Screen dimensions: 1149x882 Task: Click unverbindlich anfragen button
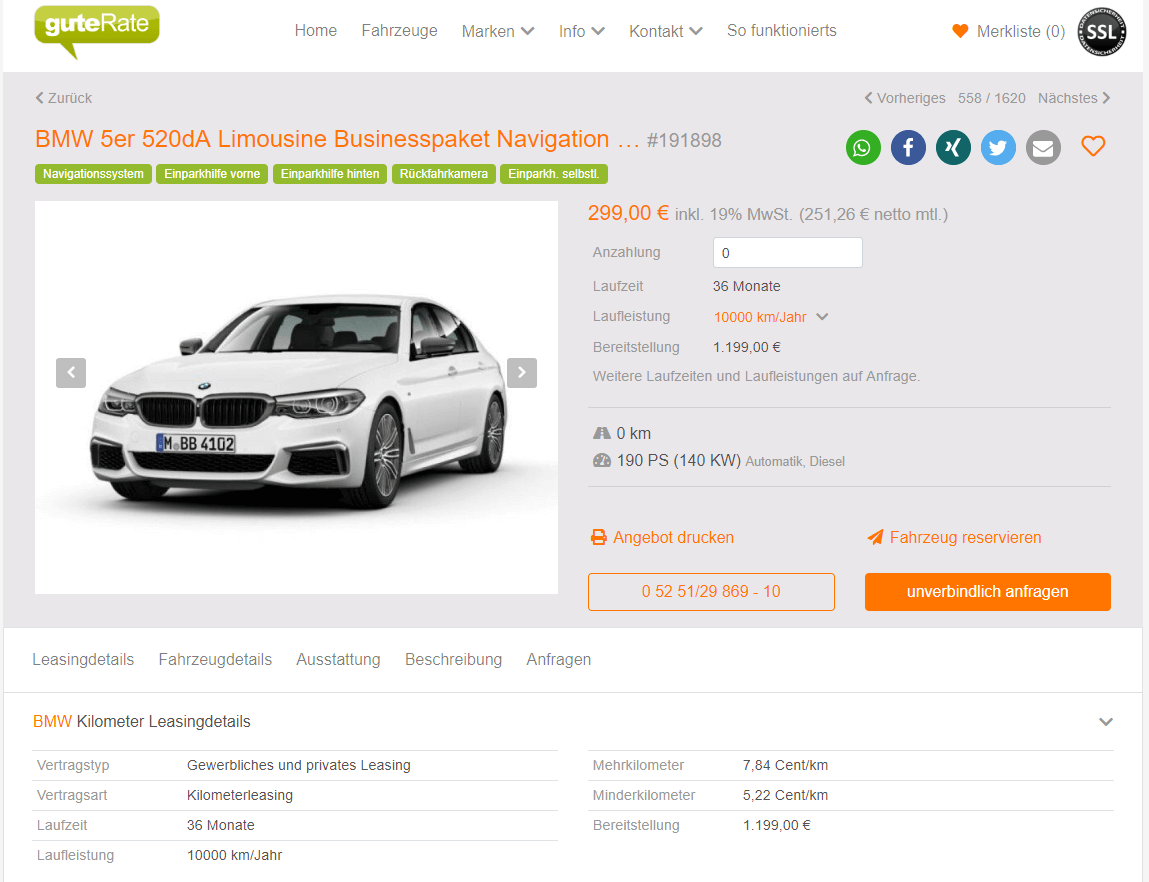click(987, 592)
